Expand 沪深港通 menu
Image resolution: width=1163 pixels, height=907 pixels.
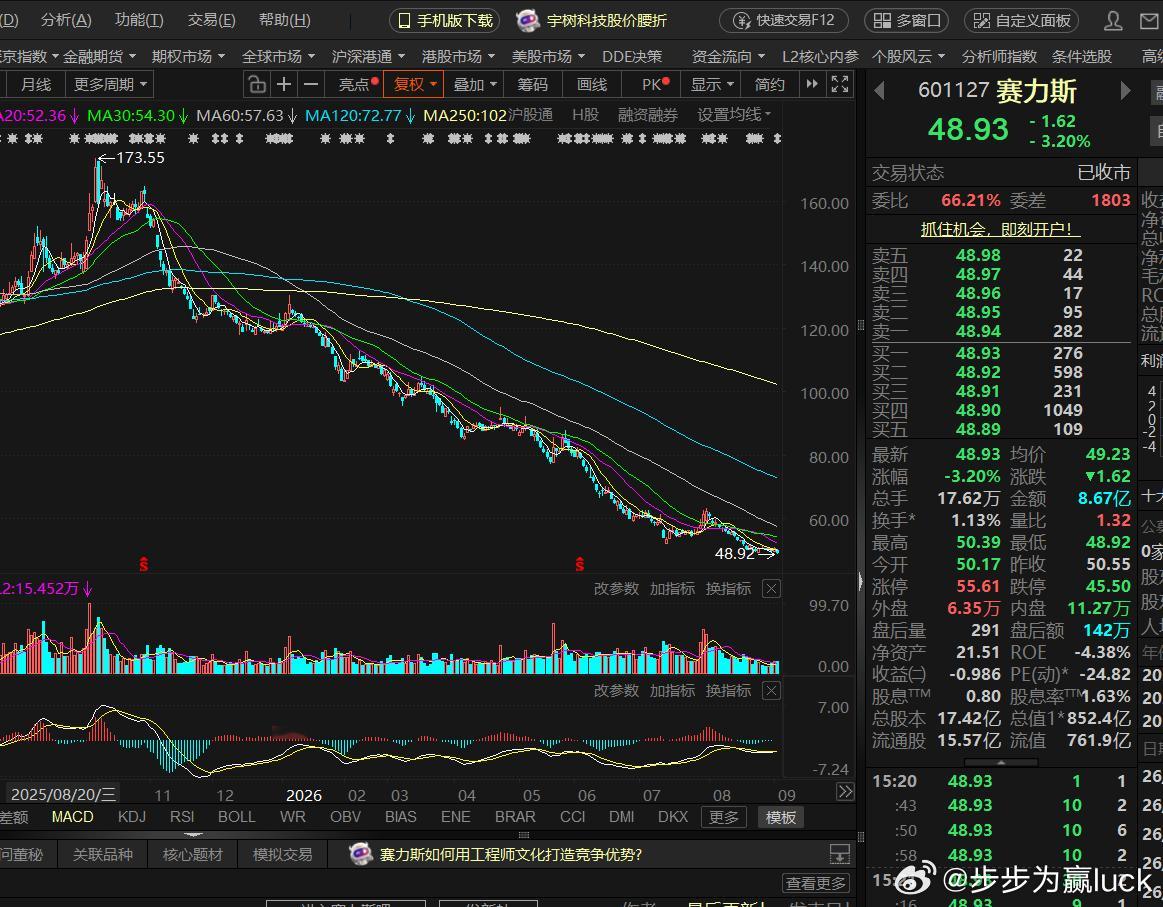[x=368, y=56]
